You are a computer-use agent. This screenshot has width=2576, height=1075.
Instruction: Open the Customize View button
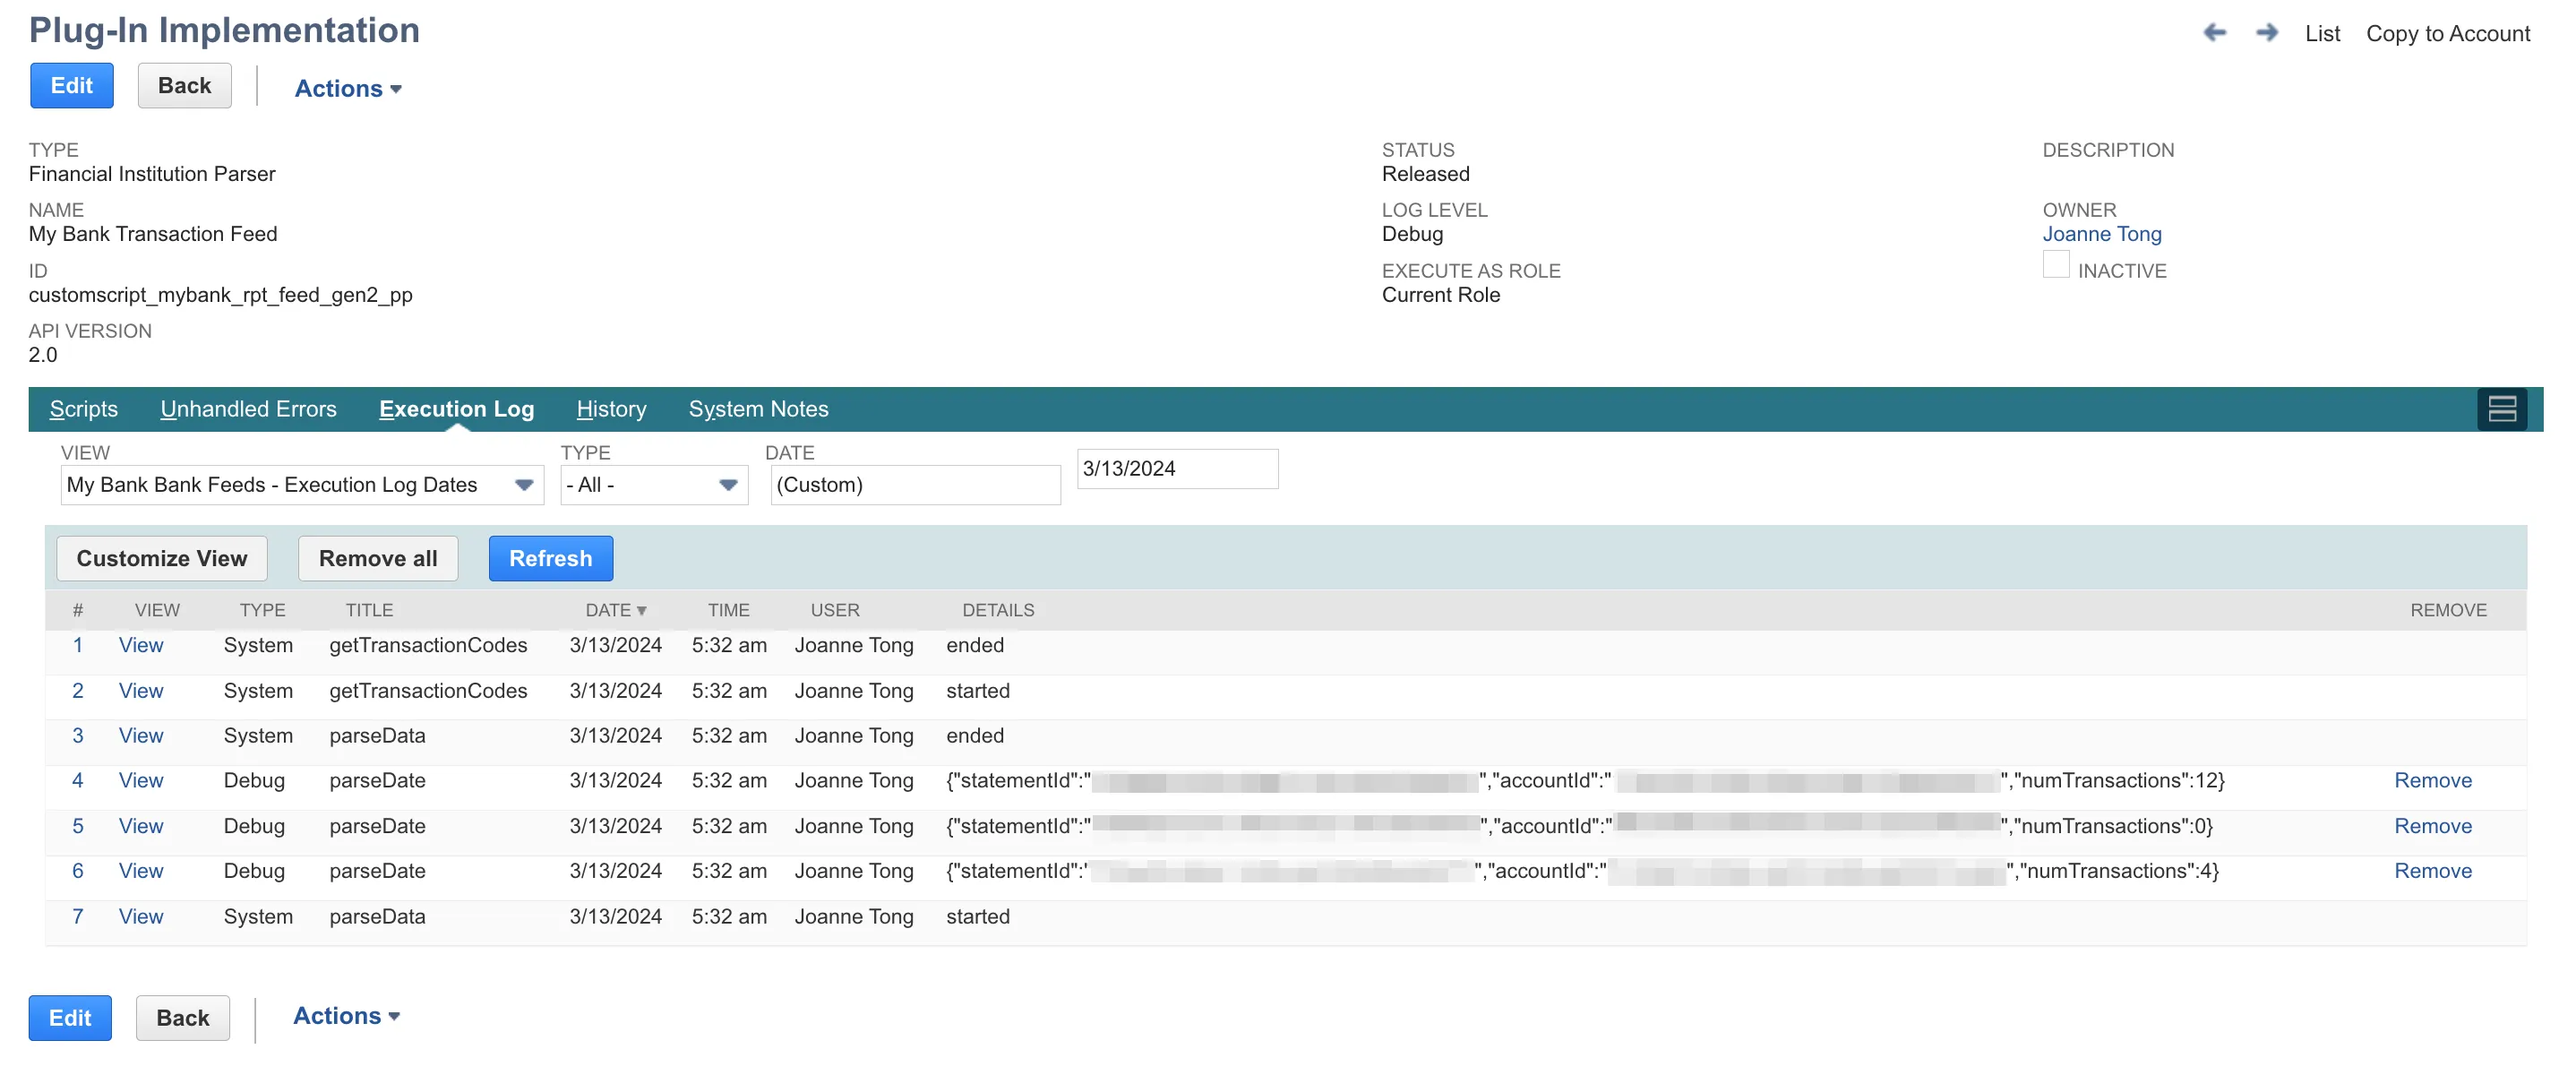click(x=162, y=558)
